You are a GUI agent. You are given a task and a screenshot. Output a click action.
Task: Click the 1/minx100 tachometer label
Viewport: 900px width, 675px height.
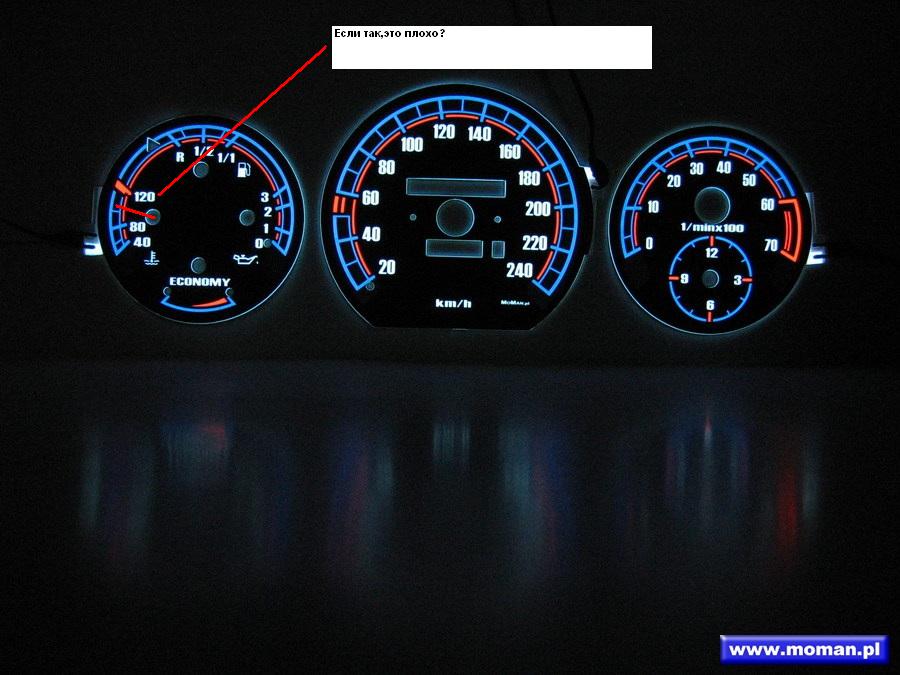[712, 228]
